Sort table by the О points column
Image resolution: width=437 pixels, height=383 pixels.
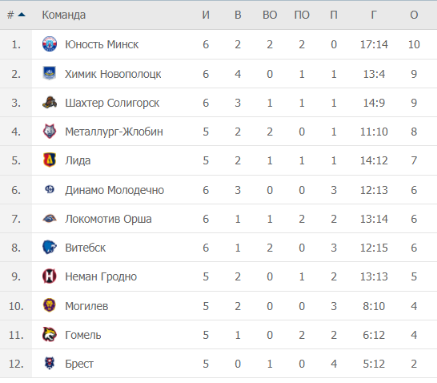[x=414, y=15]
